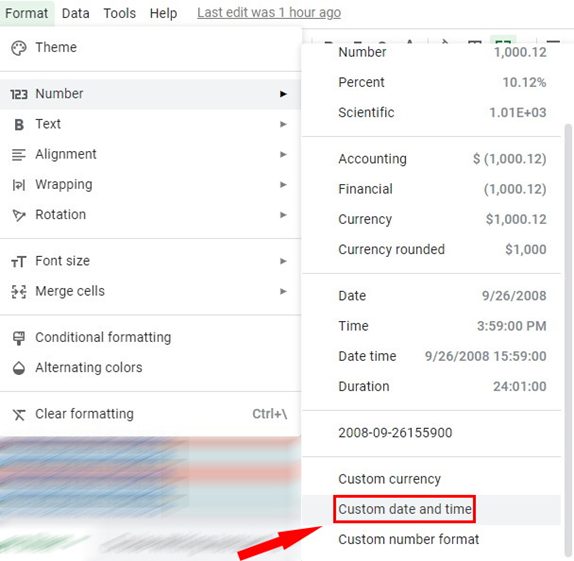Click the Merge cells icon

(19, 292)
